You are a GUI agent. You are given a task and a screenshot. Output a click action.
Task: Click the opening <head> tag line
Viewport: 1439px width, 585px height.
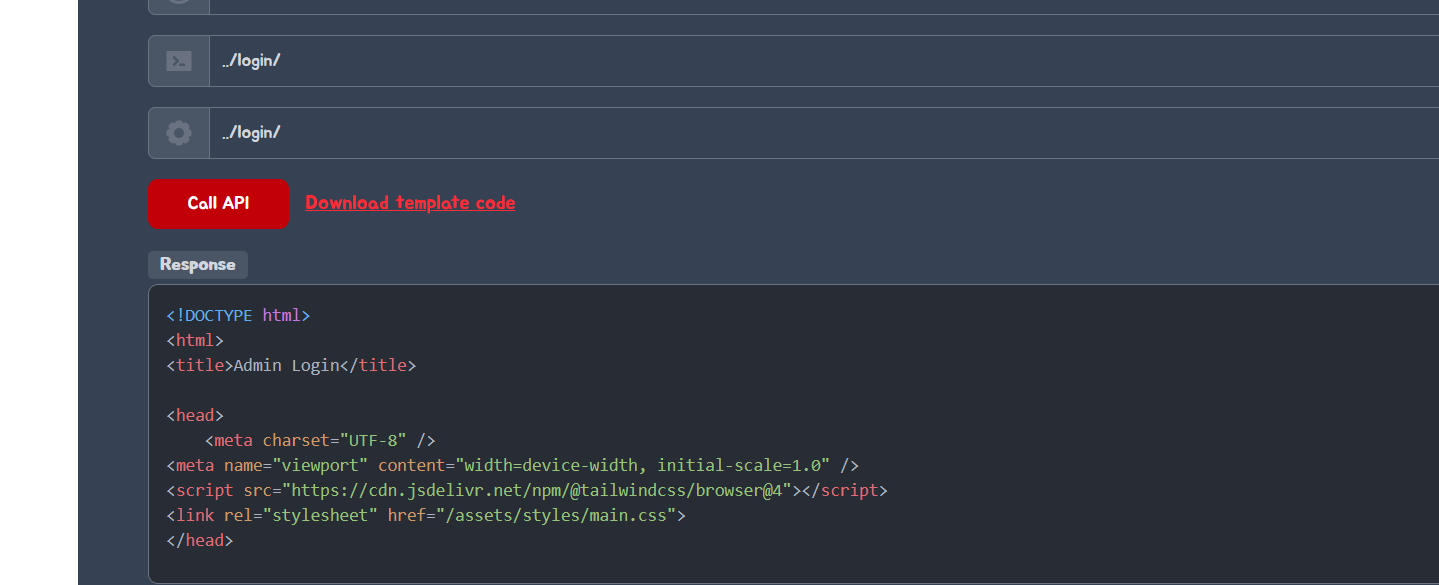[x=195, y=415]
